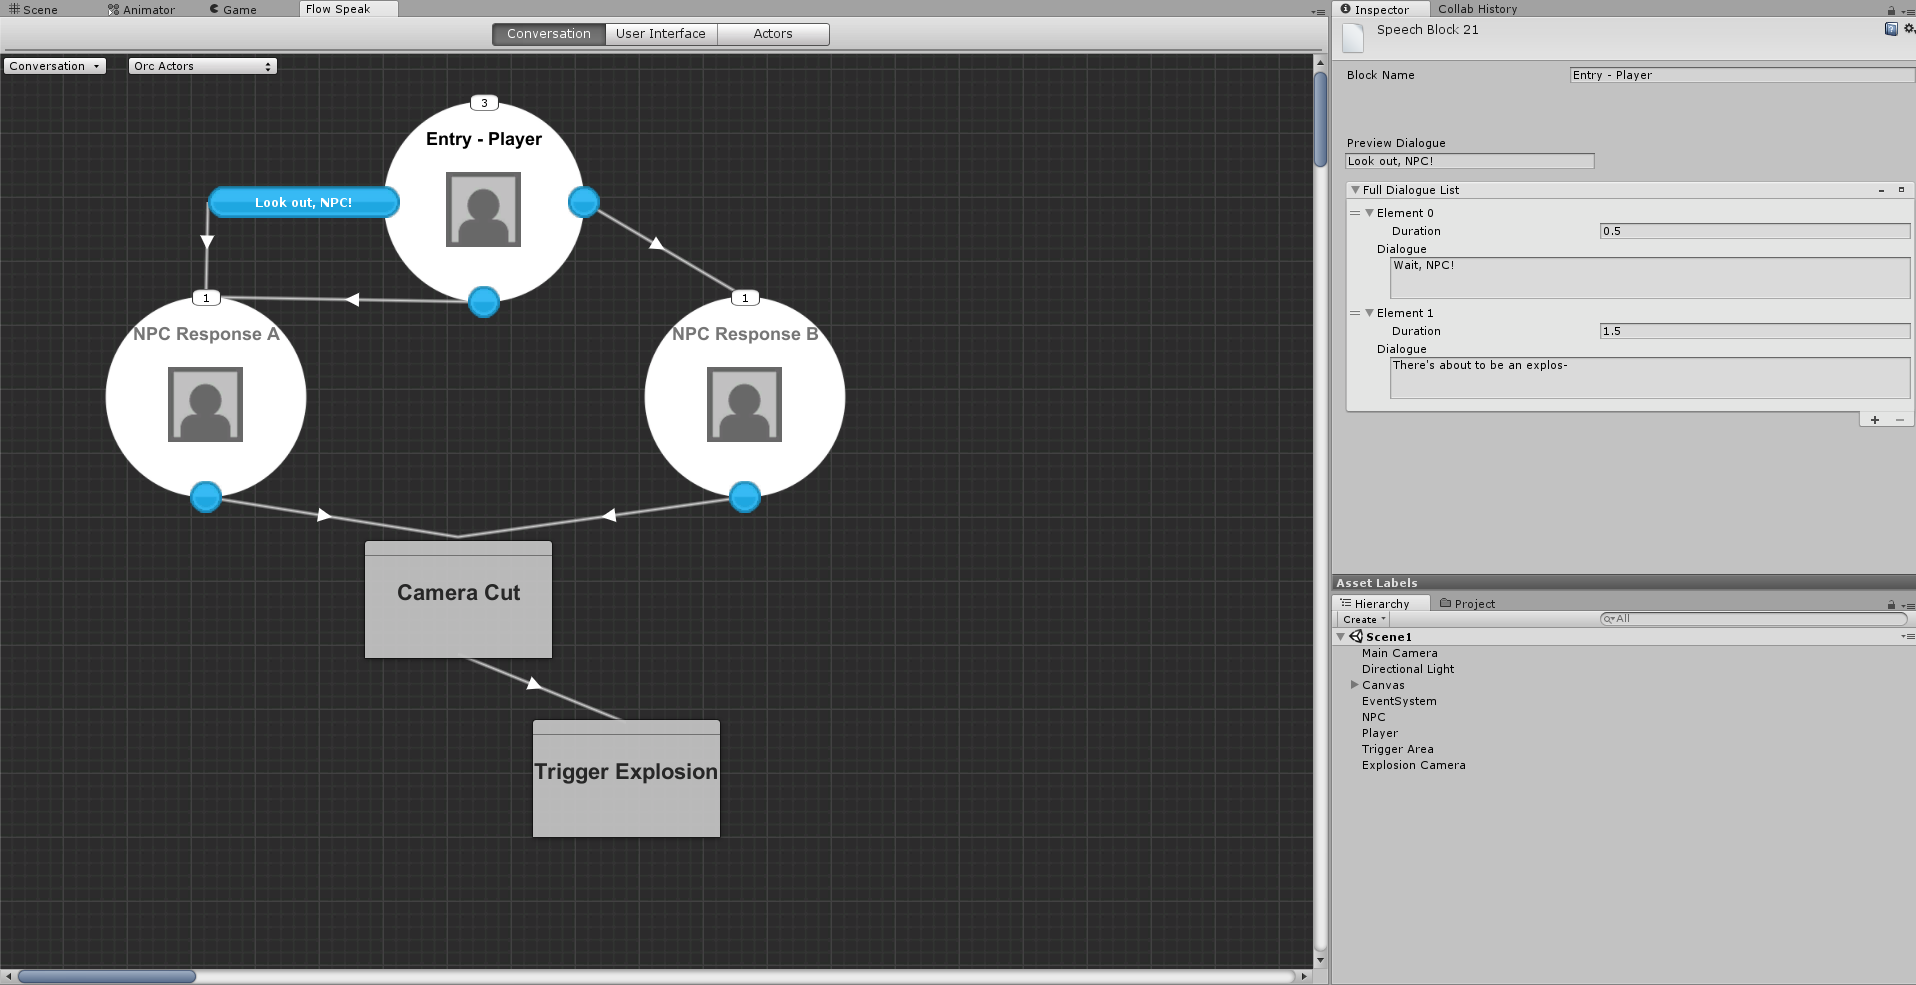Open the Orc Actors dropdown
Viewport: 1916px width, 985px height.
[202, 66]
